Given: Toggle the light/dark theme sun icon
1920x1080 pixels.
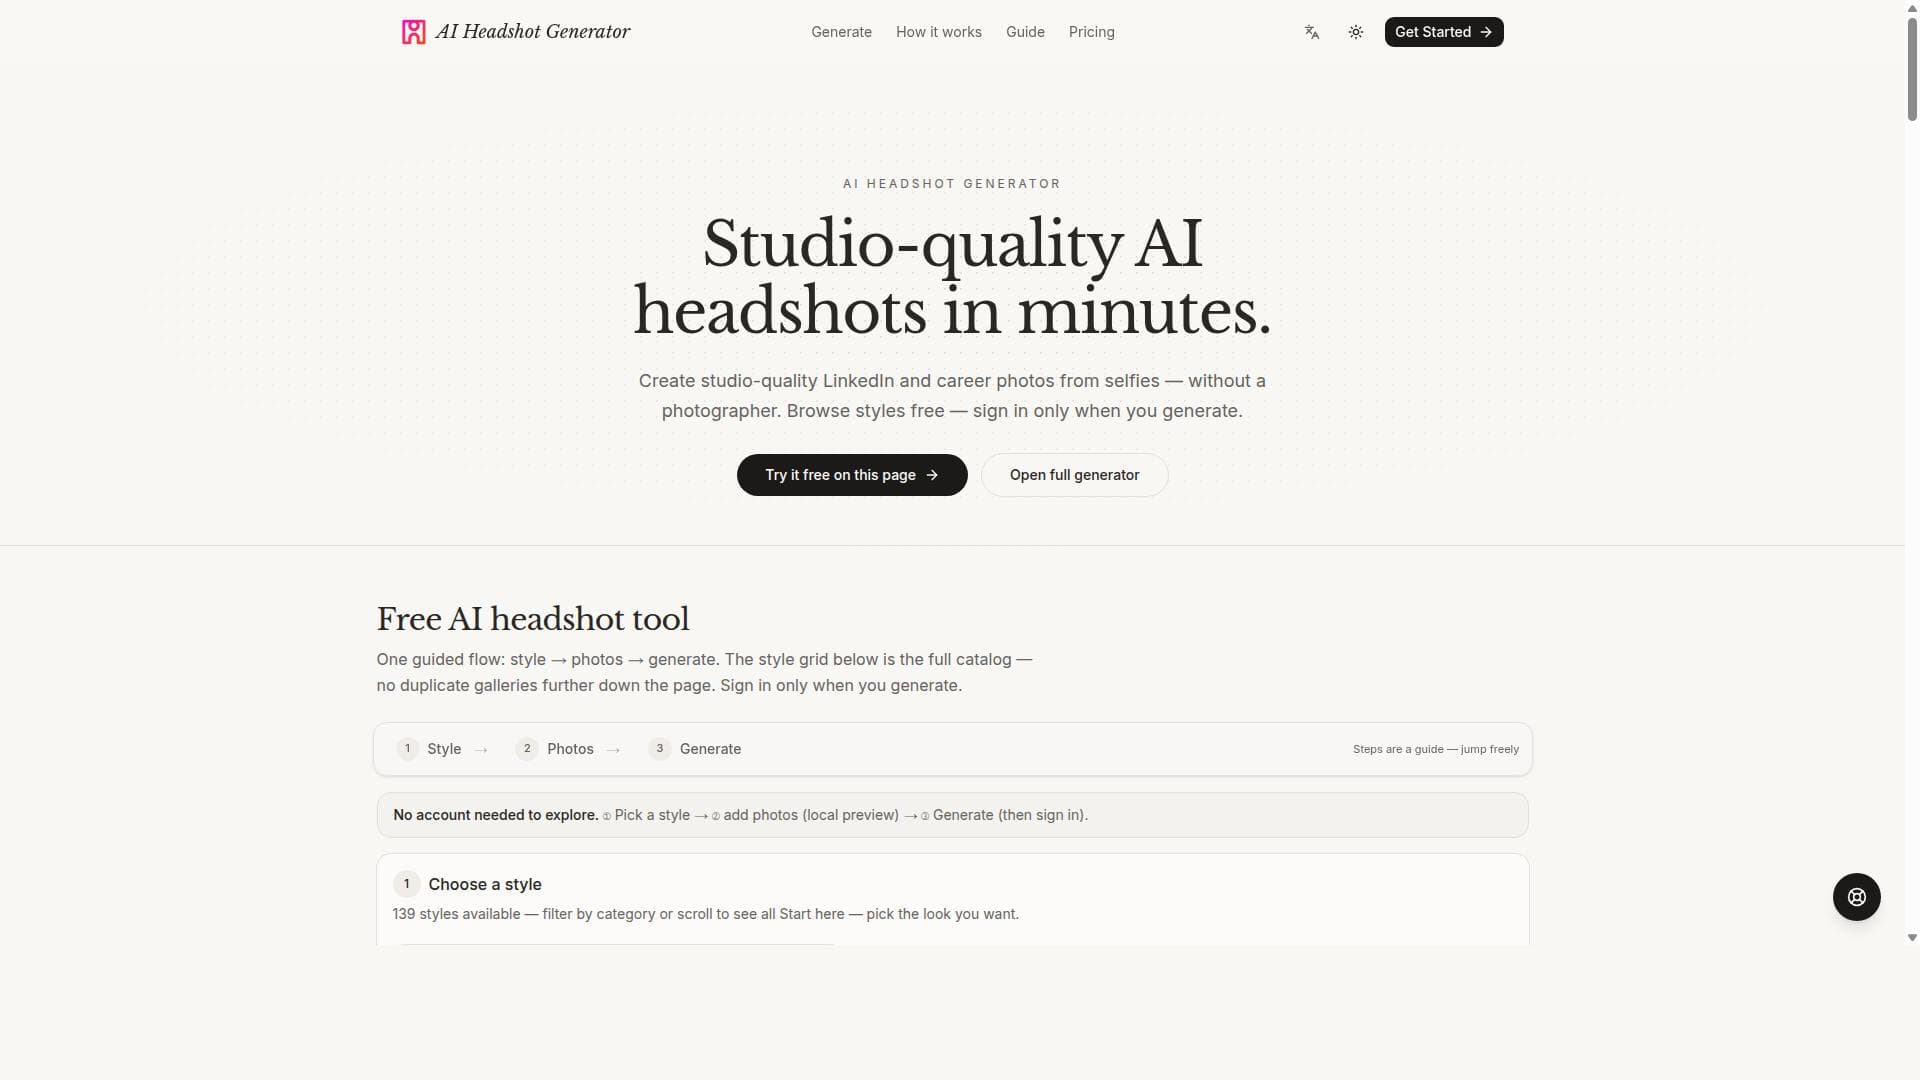Looking at the screenshot, I should click(1356, 32).
